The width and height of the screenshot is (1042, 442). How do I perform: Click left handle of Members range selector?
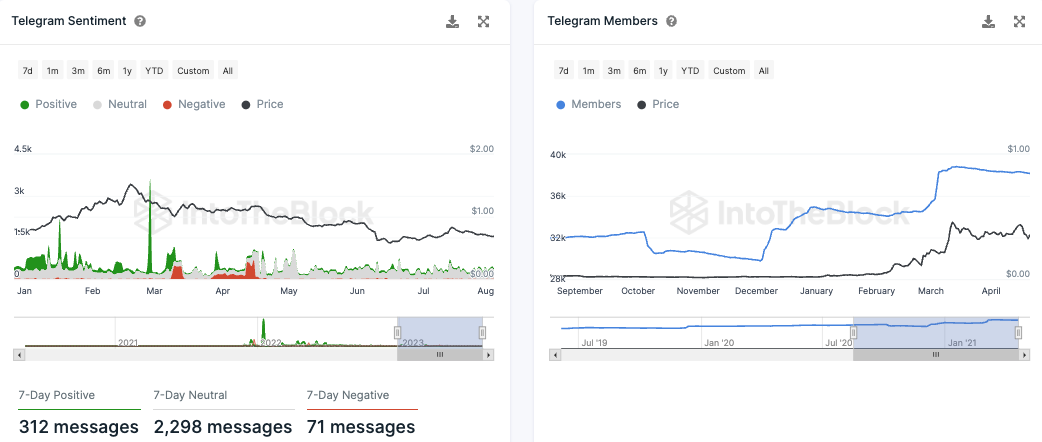854,332
